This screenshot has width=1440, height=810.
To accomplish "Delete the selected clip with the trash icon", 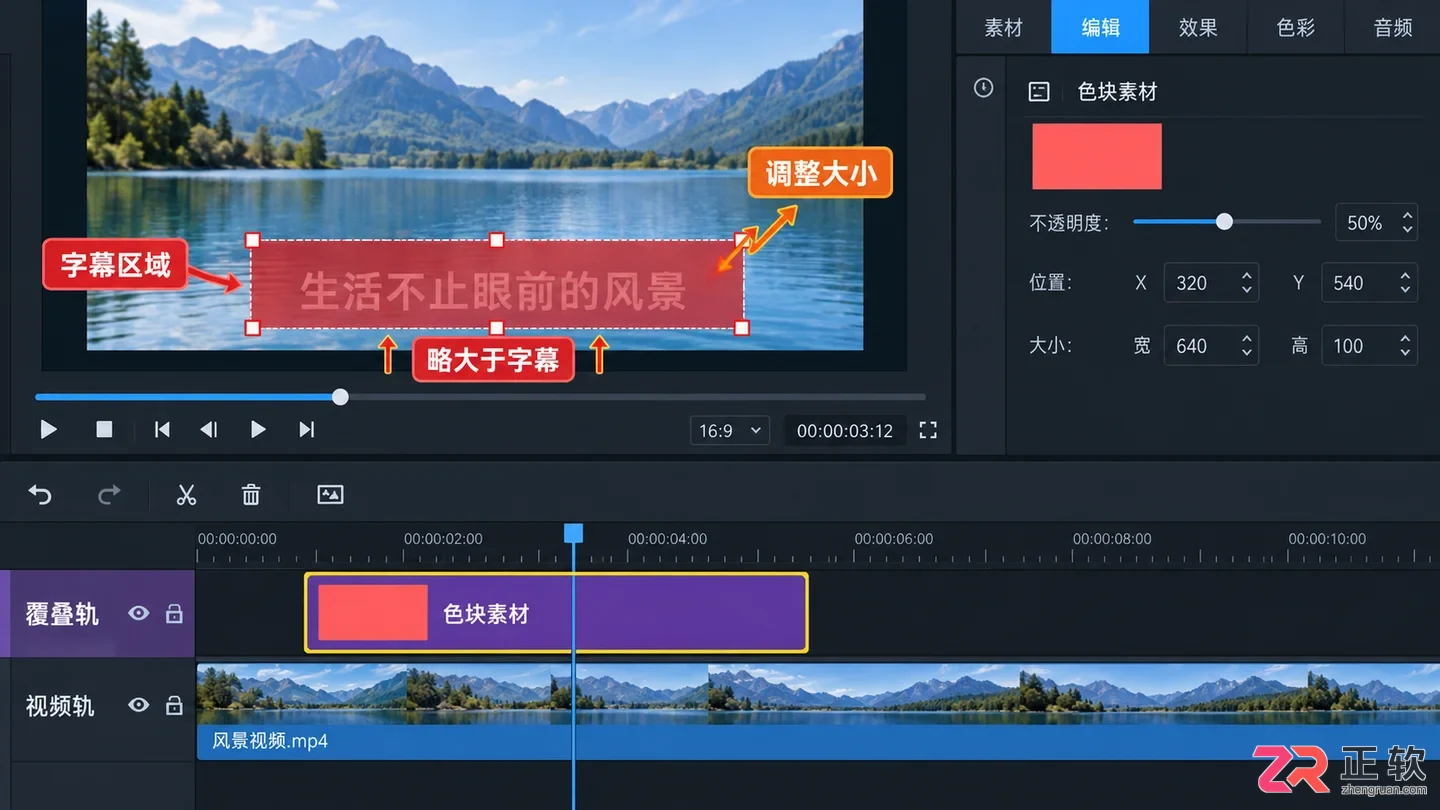I will tap(251, 494).
